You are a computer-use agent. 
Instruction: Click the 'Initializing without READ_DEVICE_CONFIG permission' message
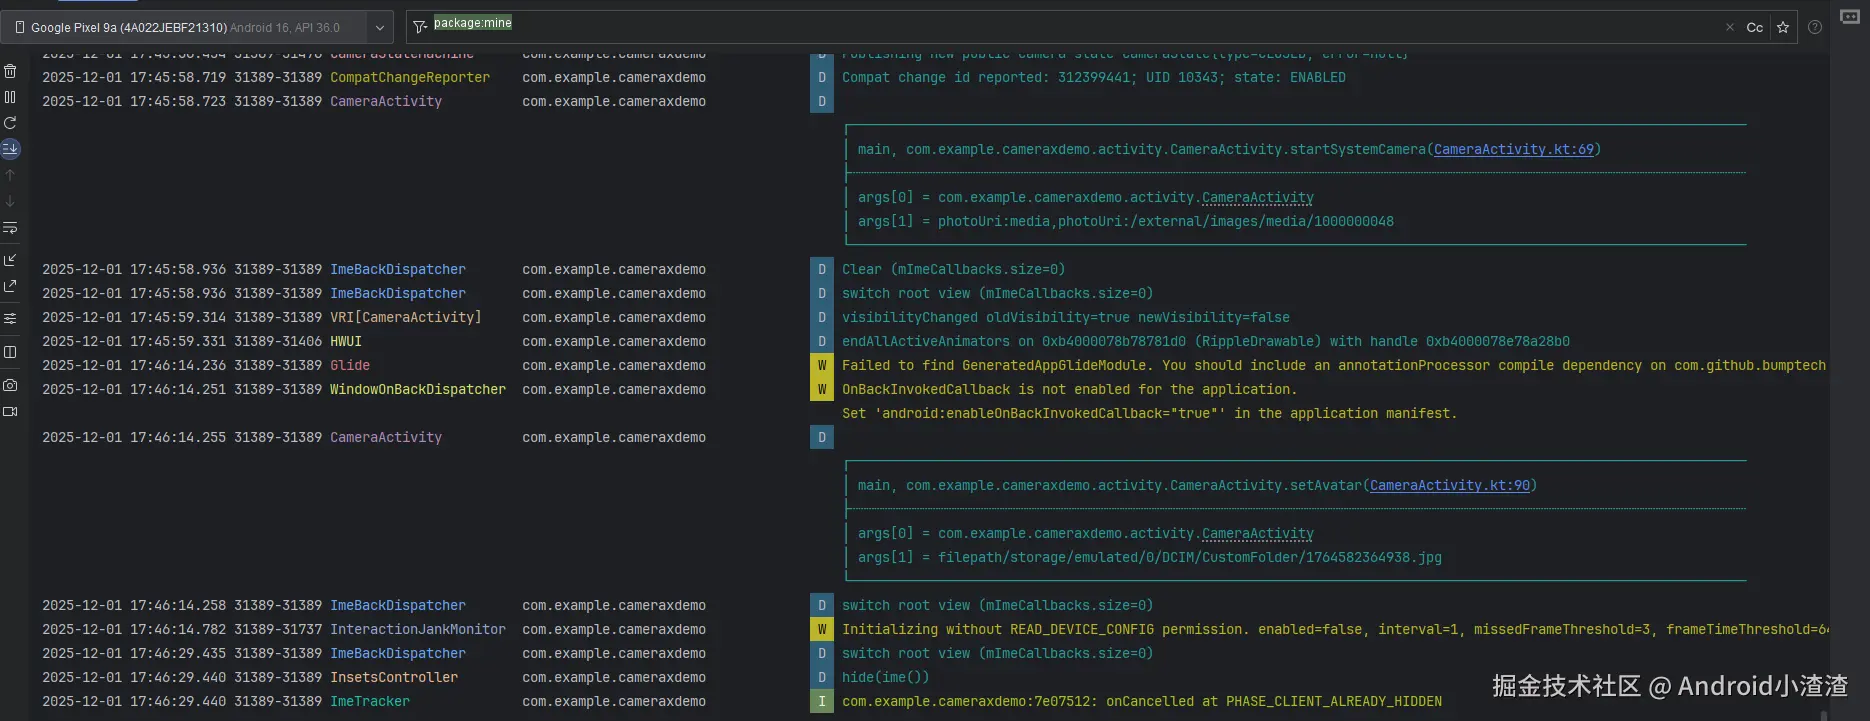[1335, 629]
